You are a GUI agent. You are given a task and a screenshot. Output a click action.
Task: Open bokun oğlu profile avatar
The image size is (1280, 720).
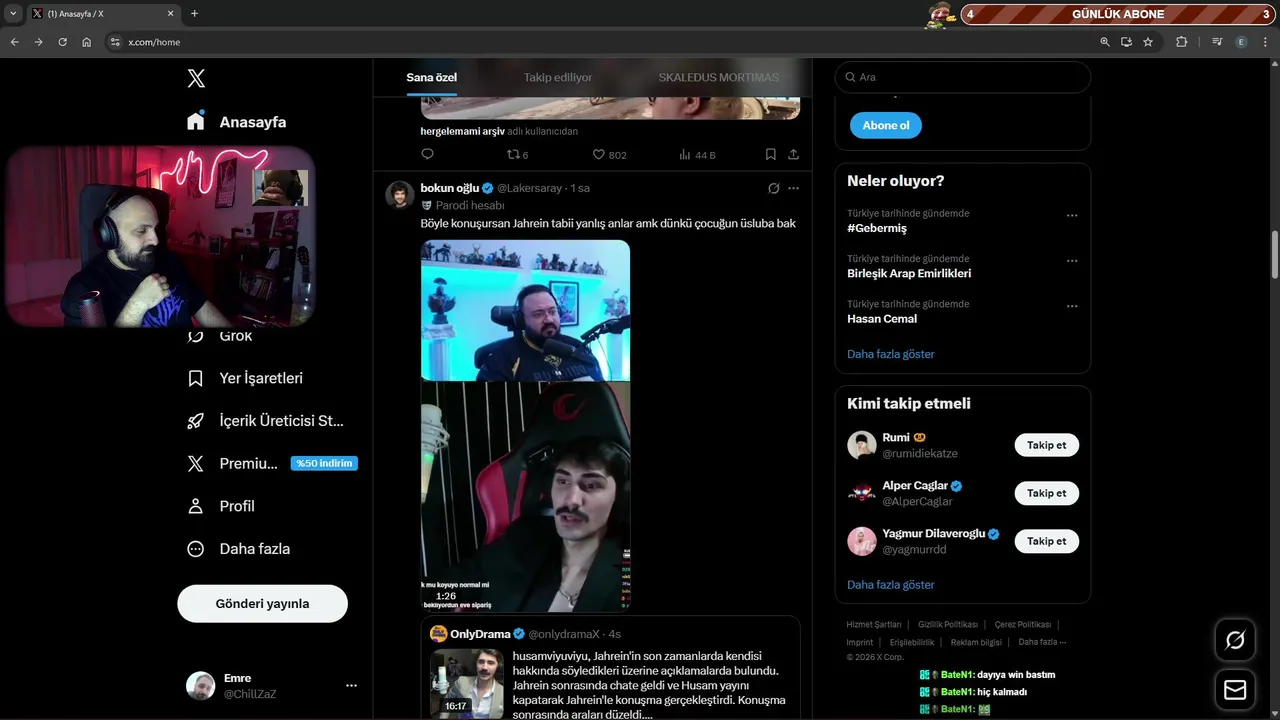[x=400, y=194]
